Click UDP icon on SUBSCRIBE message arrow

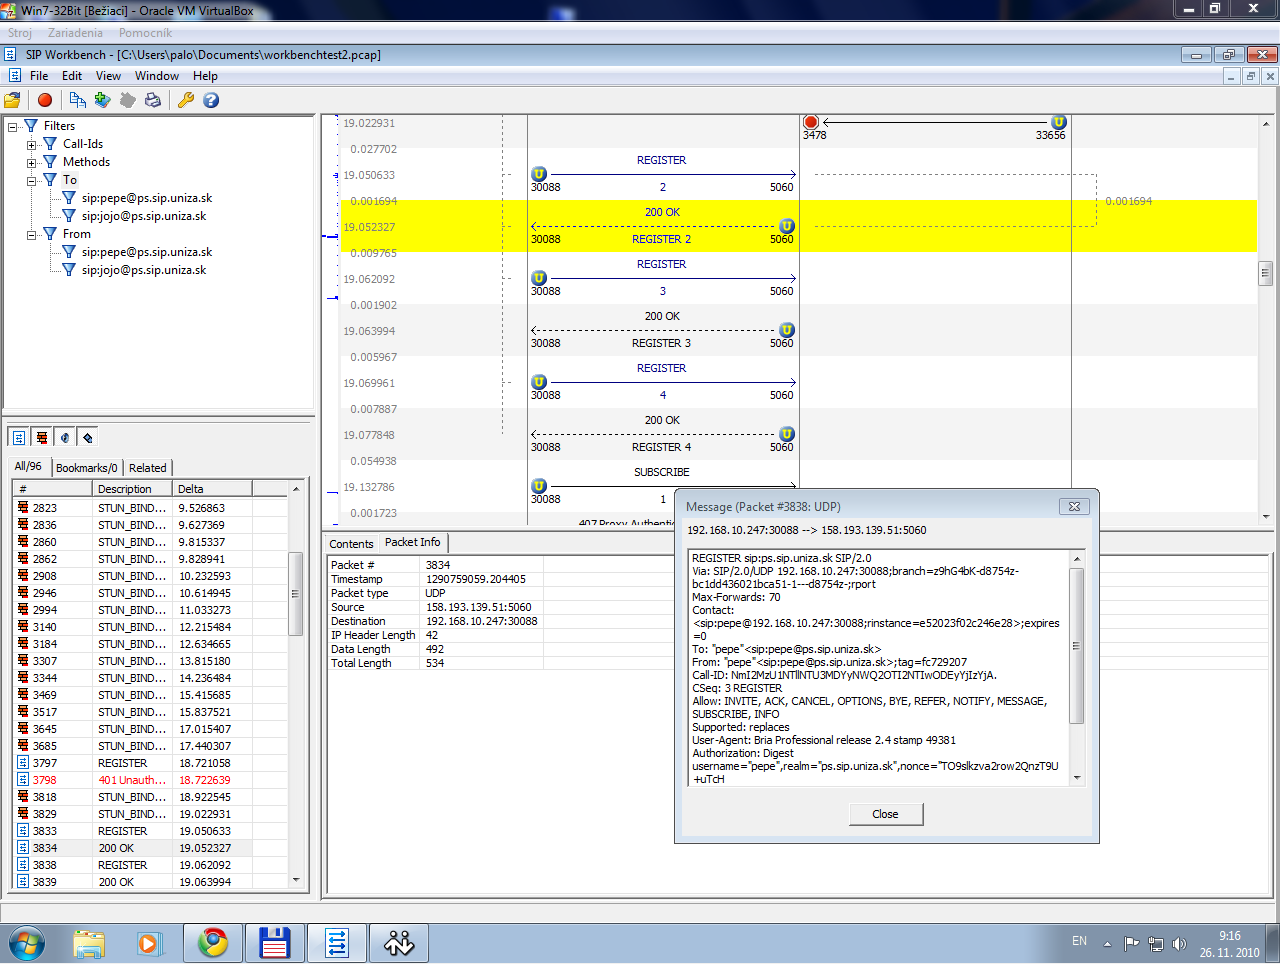(x=539, y=486)
